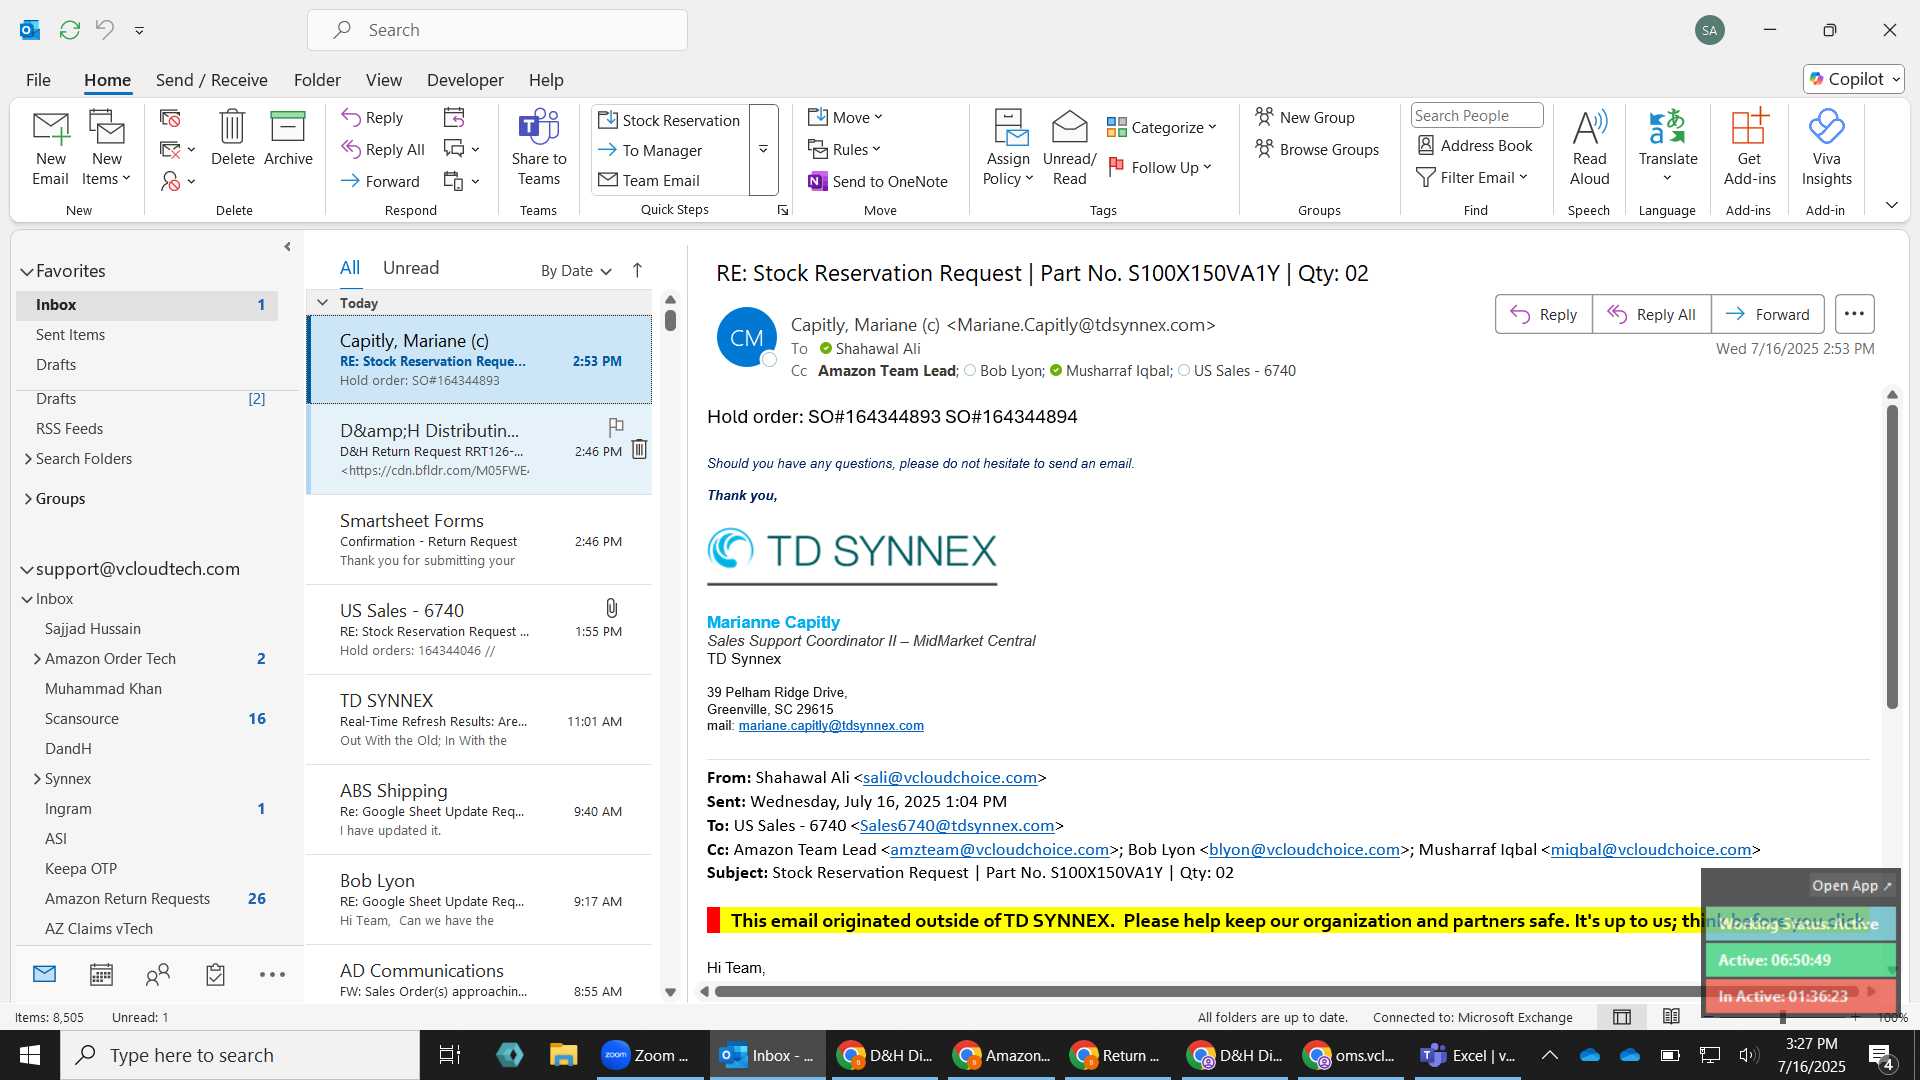Click trash icon on D&H Distributing message
1920x1080 pixels.
pos(639,449)
